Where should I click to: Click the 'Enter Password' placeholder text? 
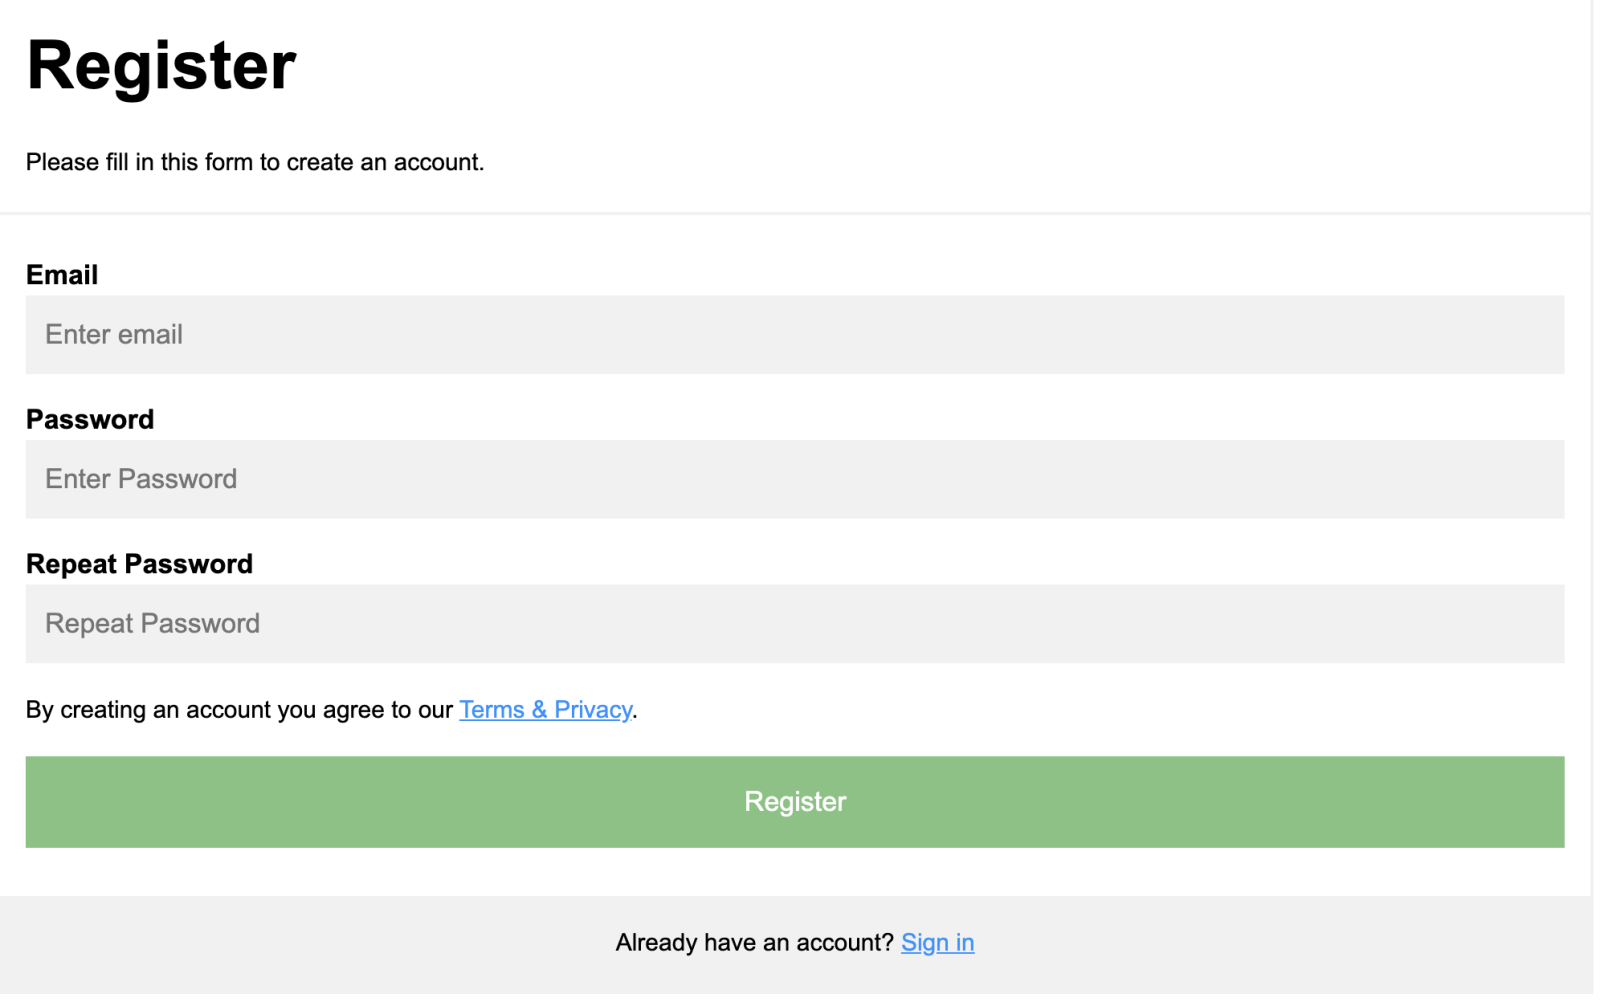(141, 479)
